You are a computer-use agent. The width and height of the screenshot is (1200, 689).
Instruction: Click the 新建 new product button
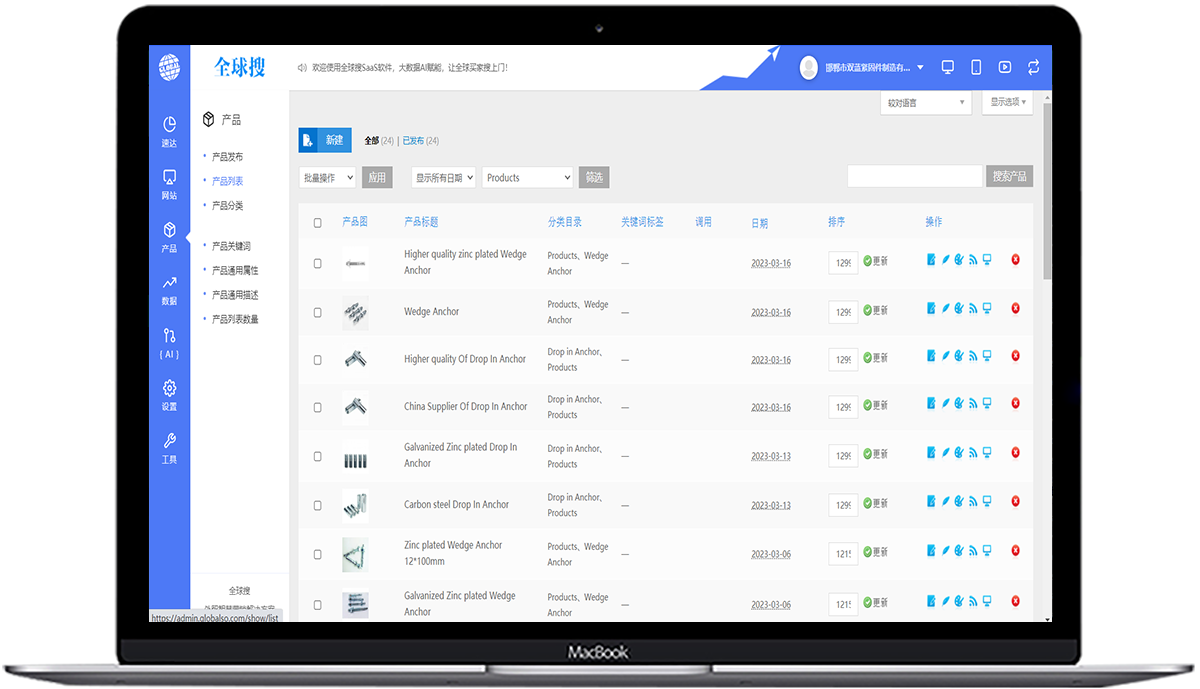(x=325, y=140)
